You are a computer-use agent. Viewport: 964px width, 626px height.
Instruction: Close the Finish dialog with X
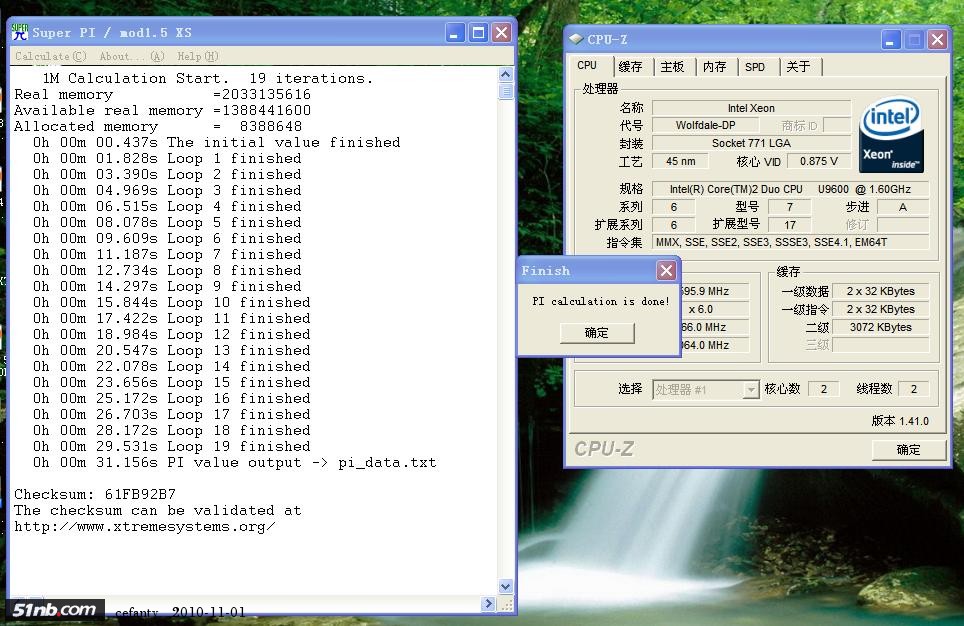pos(666,271)
